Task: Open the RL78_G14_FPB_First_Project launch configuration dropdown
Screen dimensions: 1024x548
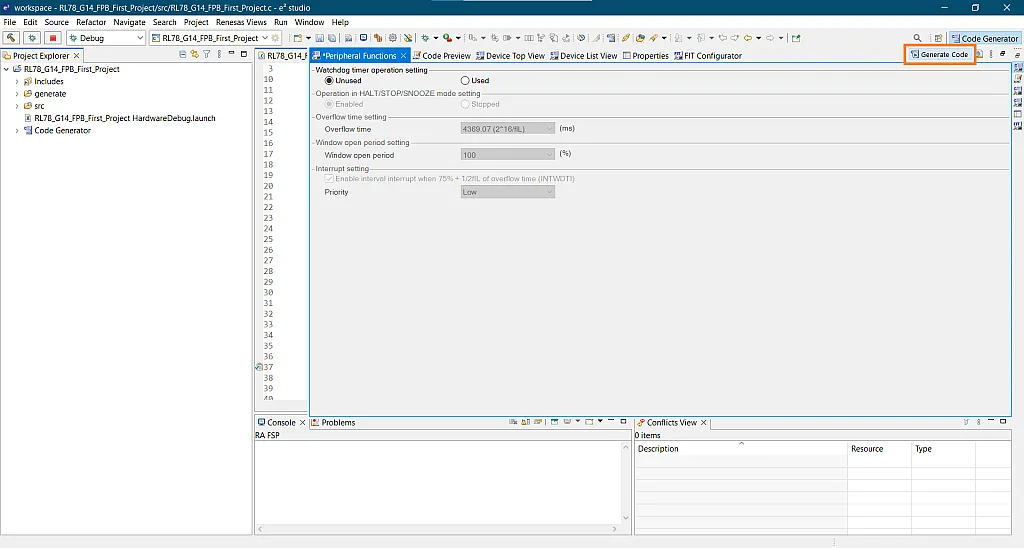Action: 264,38
